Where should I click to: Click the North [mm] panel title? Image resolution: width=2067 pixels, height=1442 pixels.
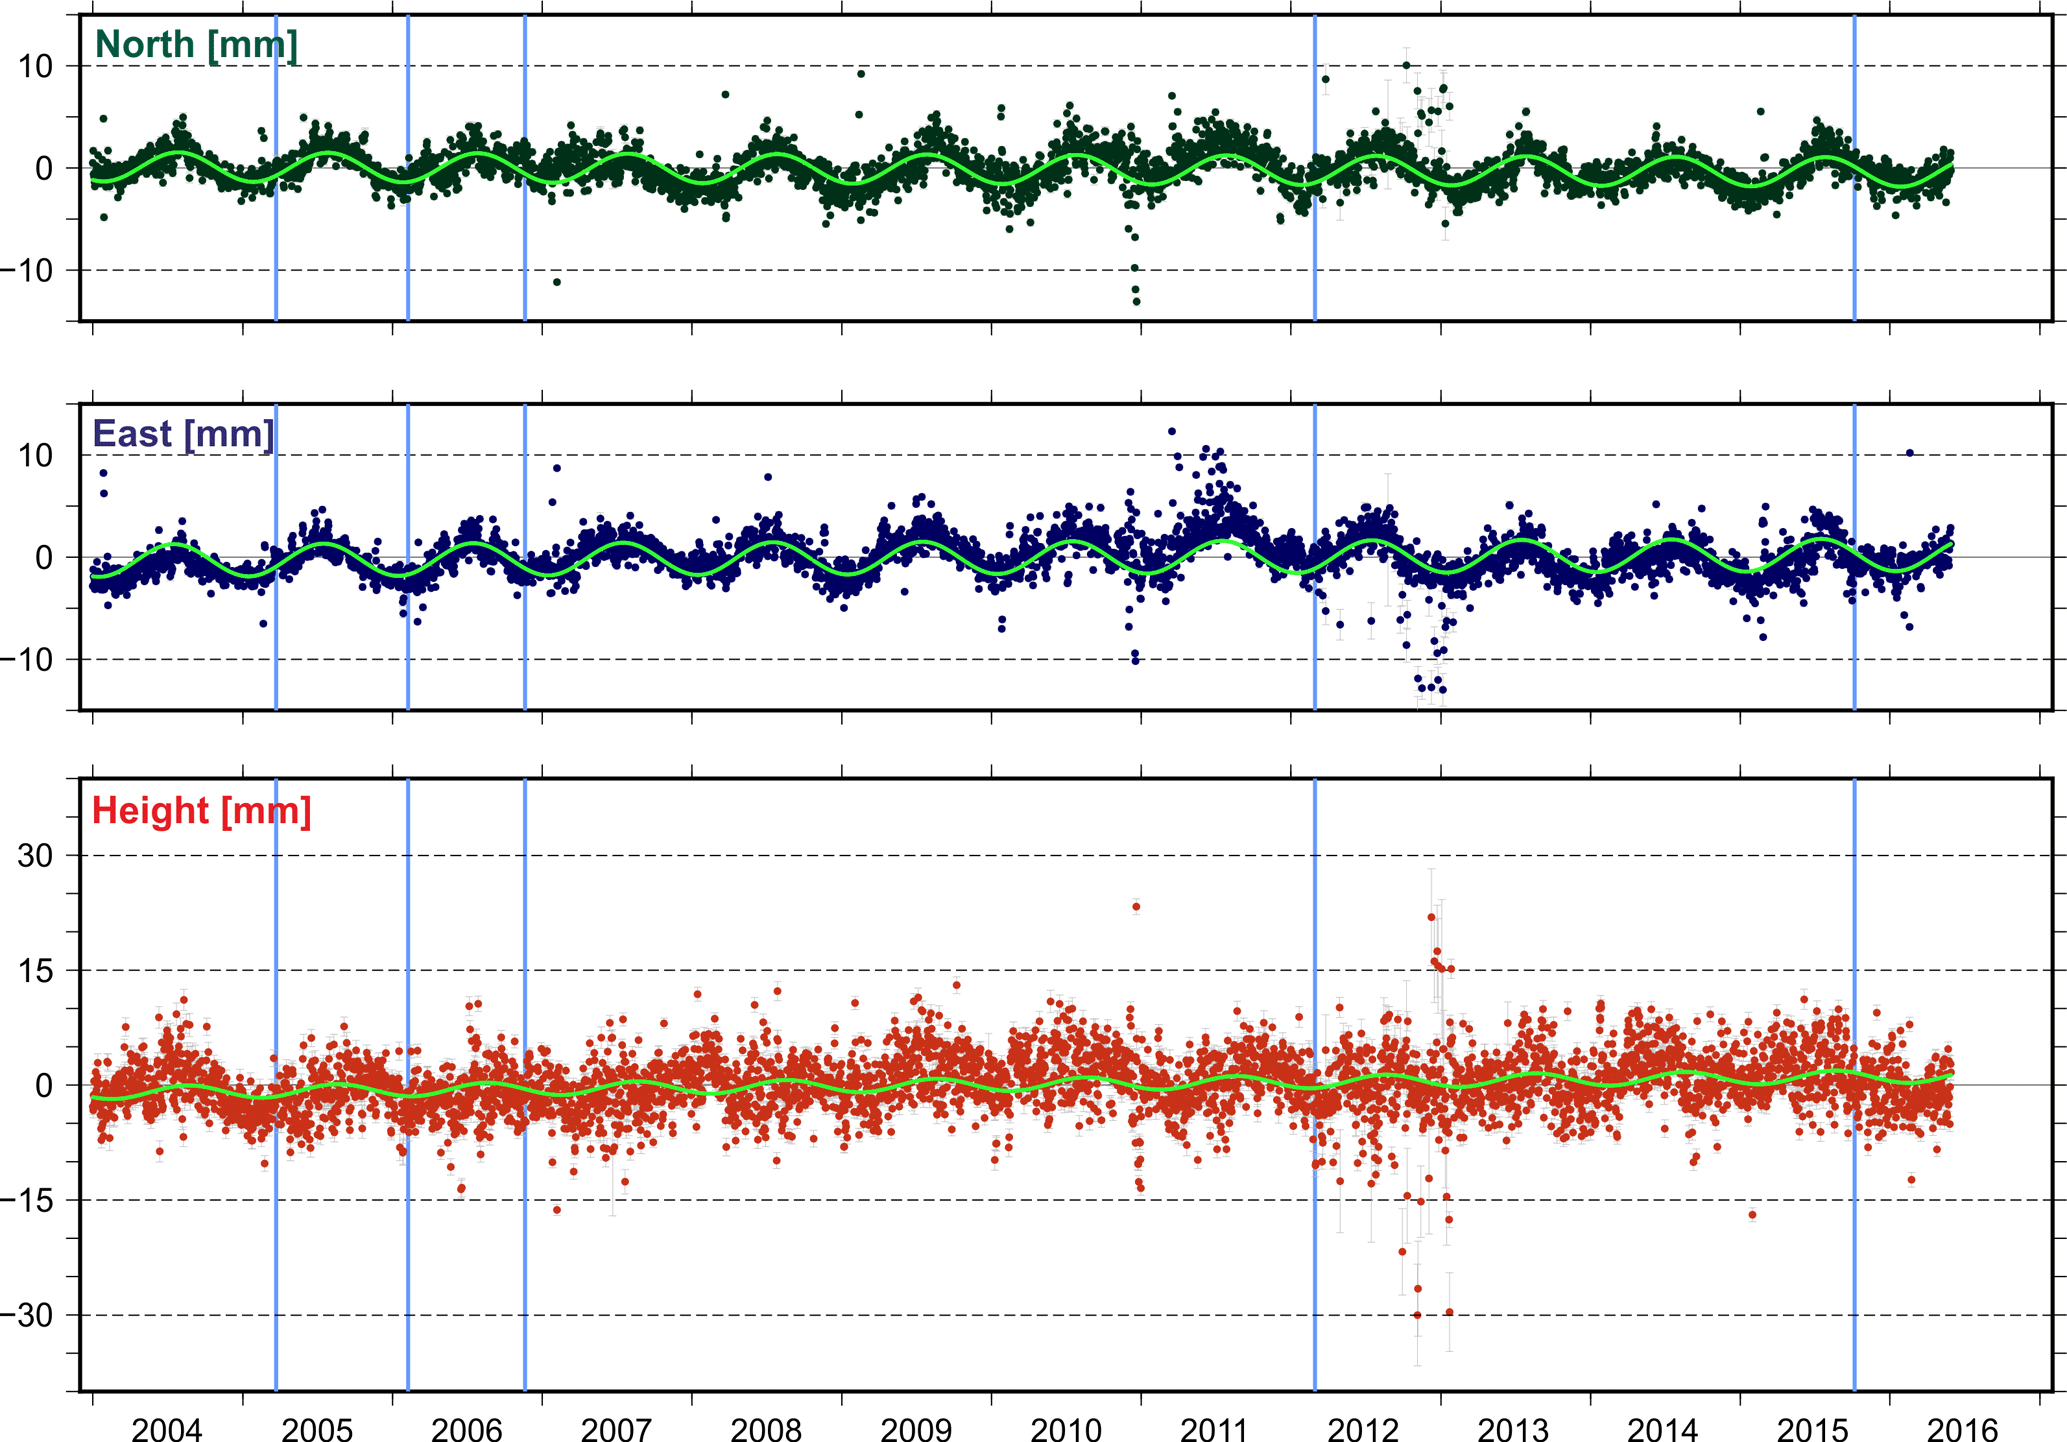click(x=196, y=45)
